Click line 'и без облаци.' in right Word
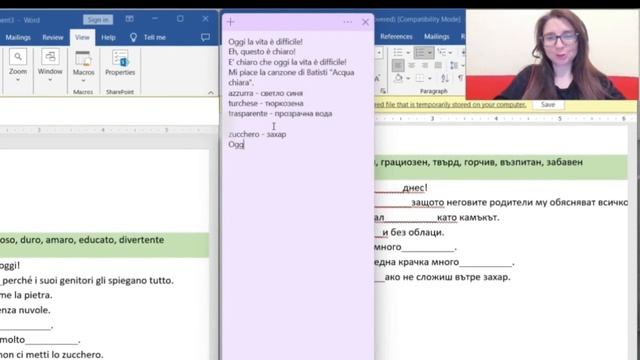The height and width of the screenshot is (360, 640). [413, 232]
